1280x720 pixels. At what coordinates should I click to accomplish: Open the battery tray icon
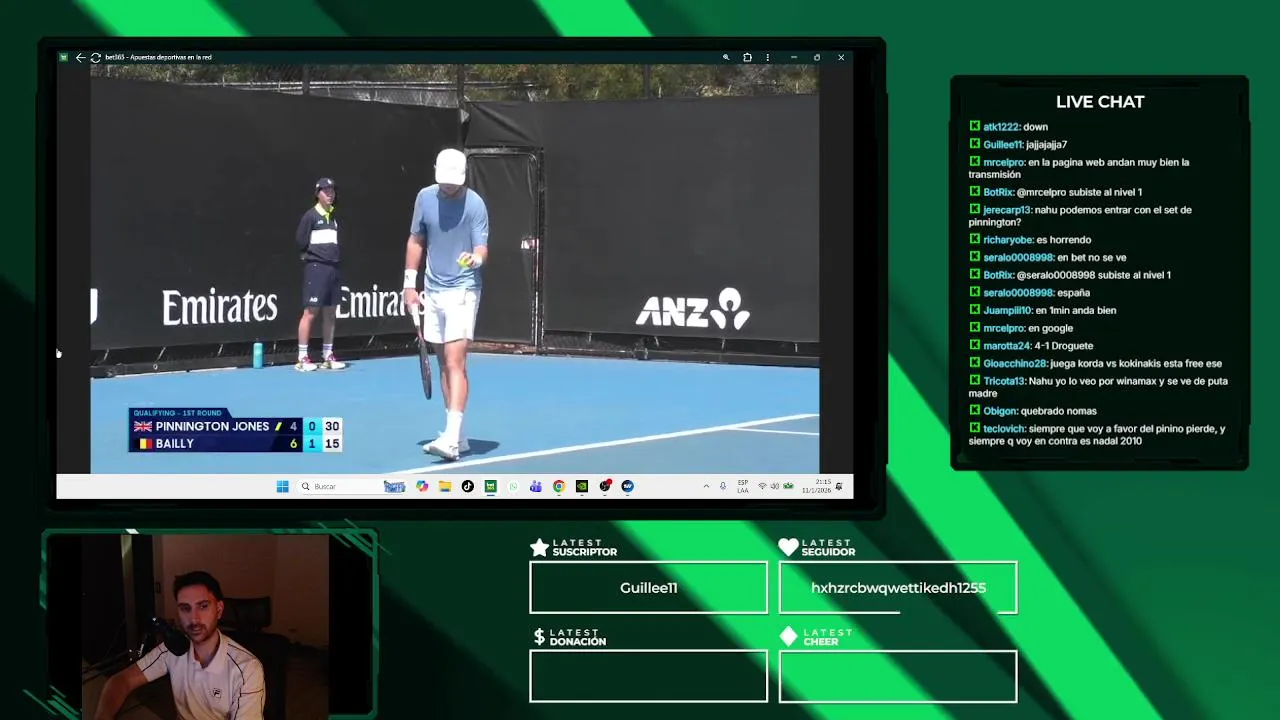(788, 486)
